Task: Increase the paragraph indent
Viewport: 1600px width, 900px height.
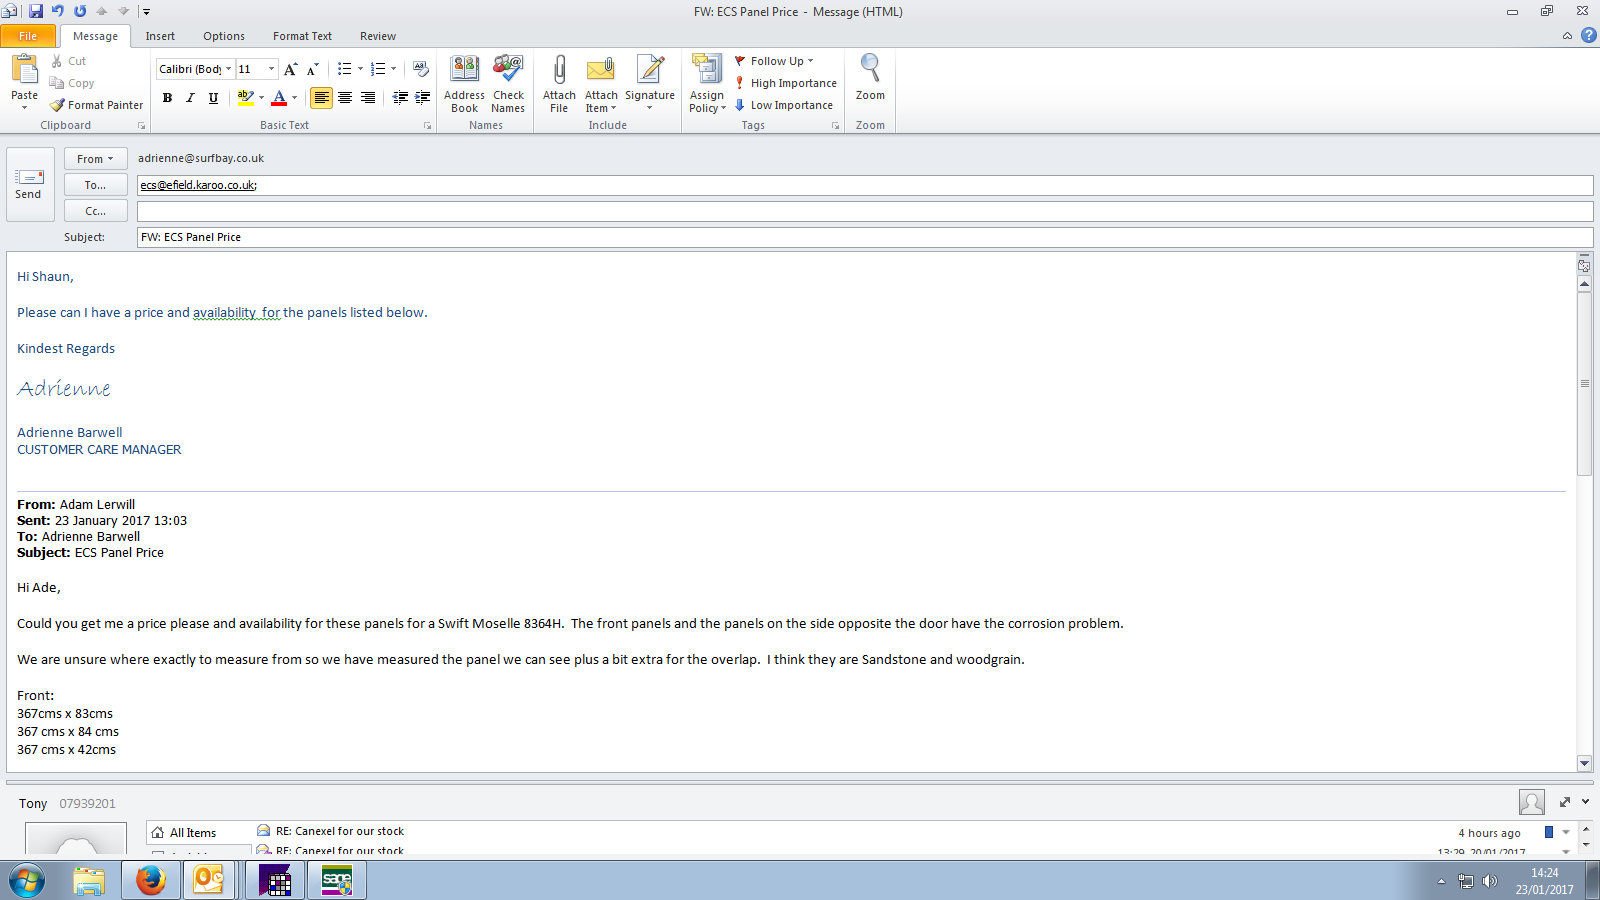Action: pos(423,97)
